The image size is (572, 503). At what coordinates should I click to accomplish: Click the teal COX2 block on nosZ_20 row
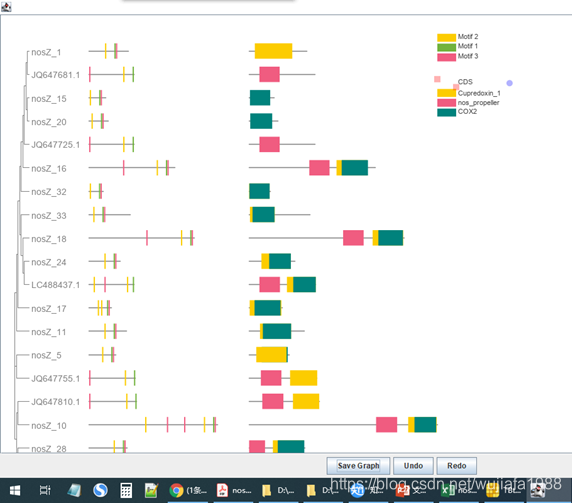click(261, 121)
